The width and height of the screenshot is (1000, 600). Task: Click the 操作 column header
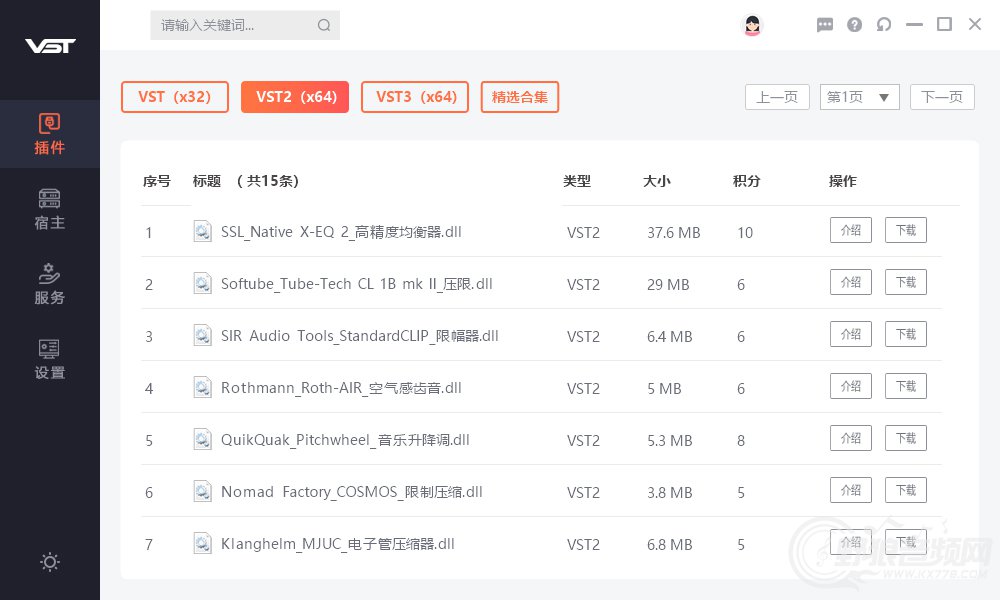pos(842,181)
